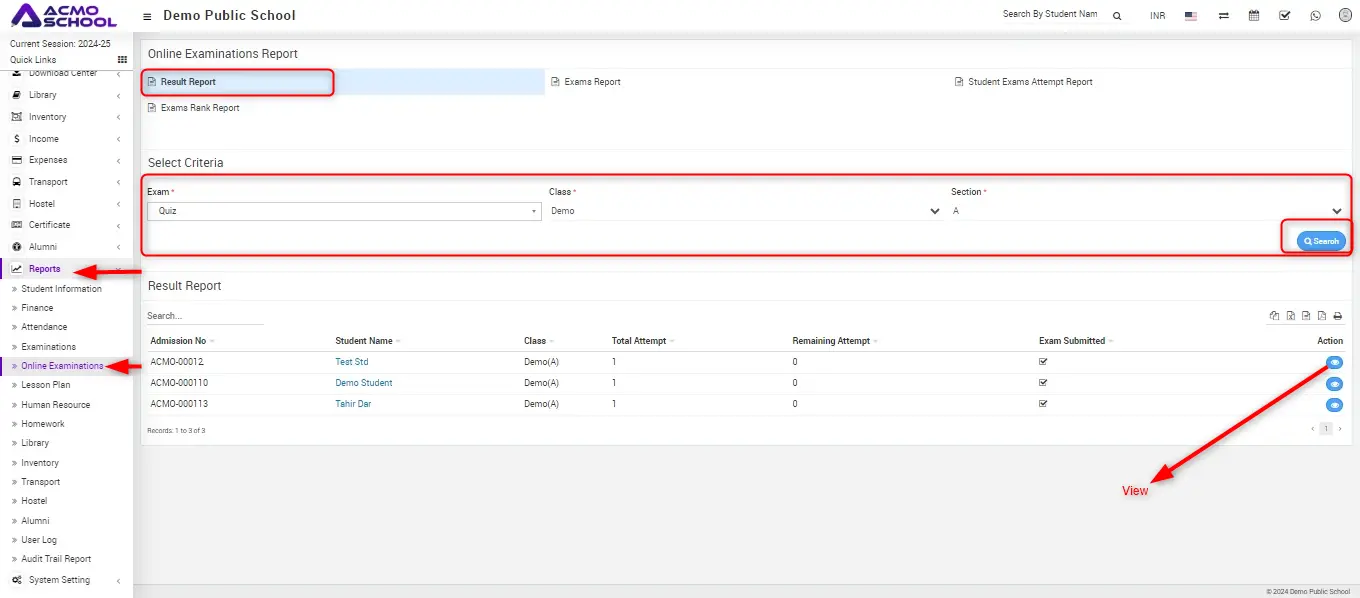Copy the result table to clipboard
The width and height of the screenshot is (1360, 598).
pos(1274,316)
